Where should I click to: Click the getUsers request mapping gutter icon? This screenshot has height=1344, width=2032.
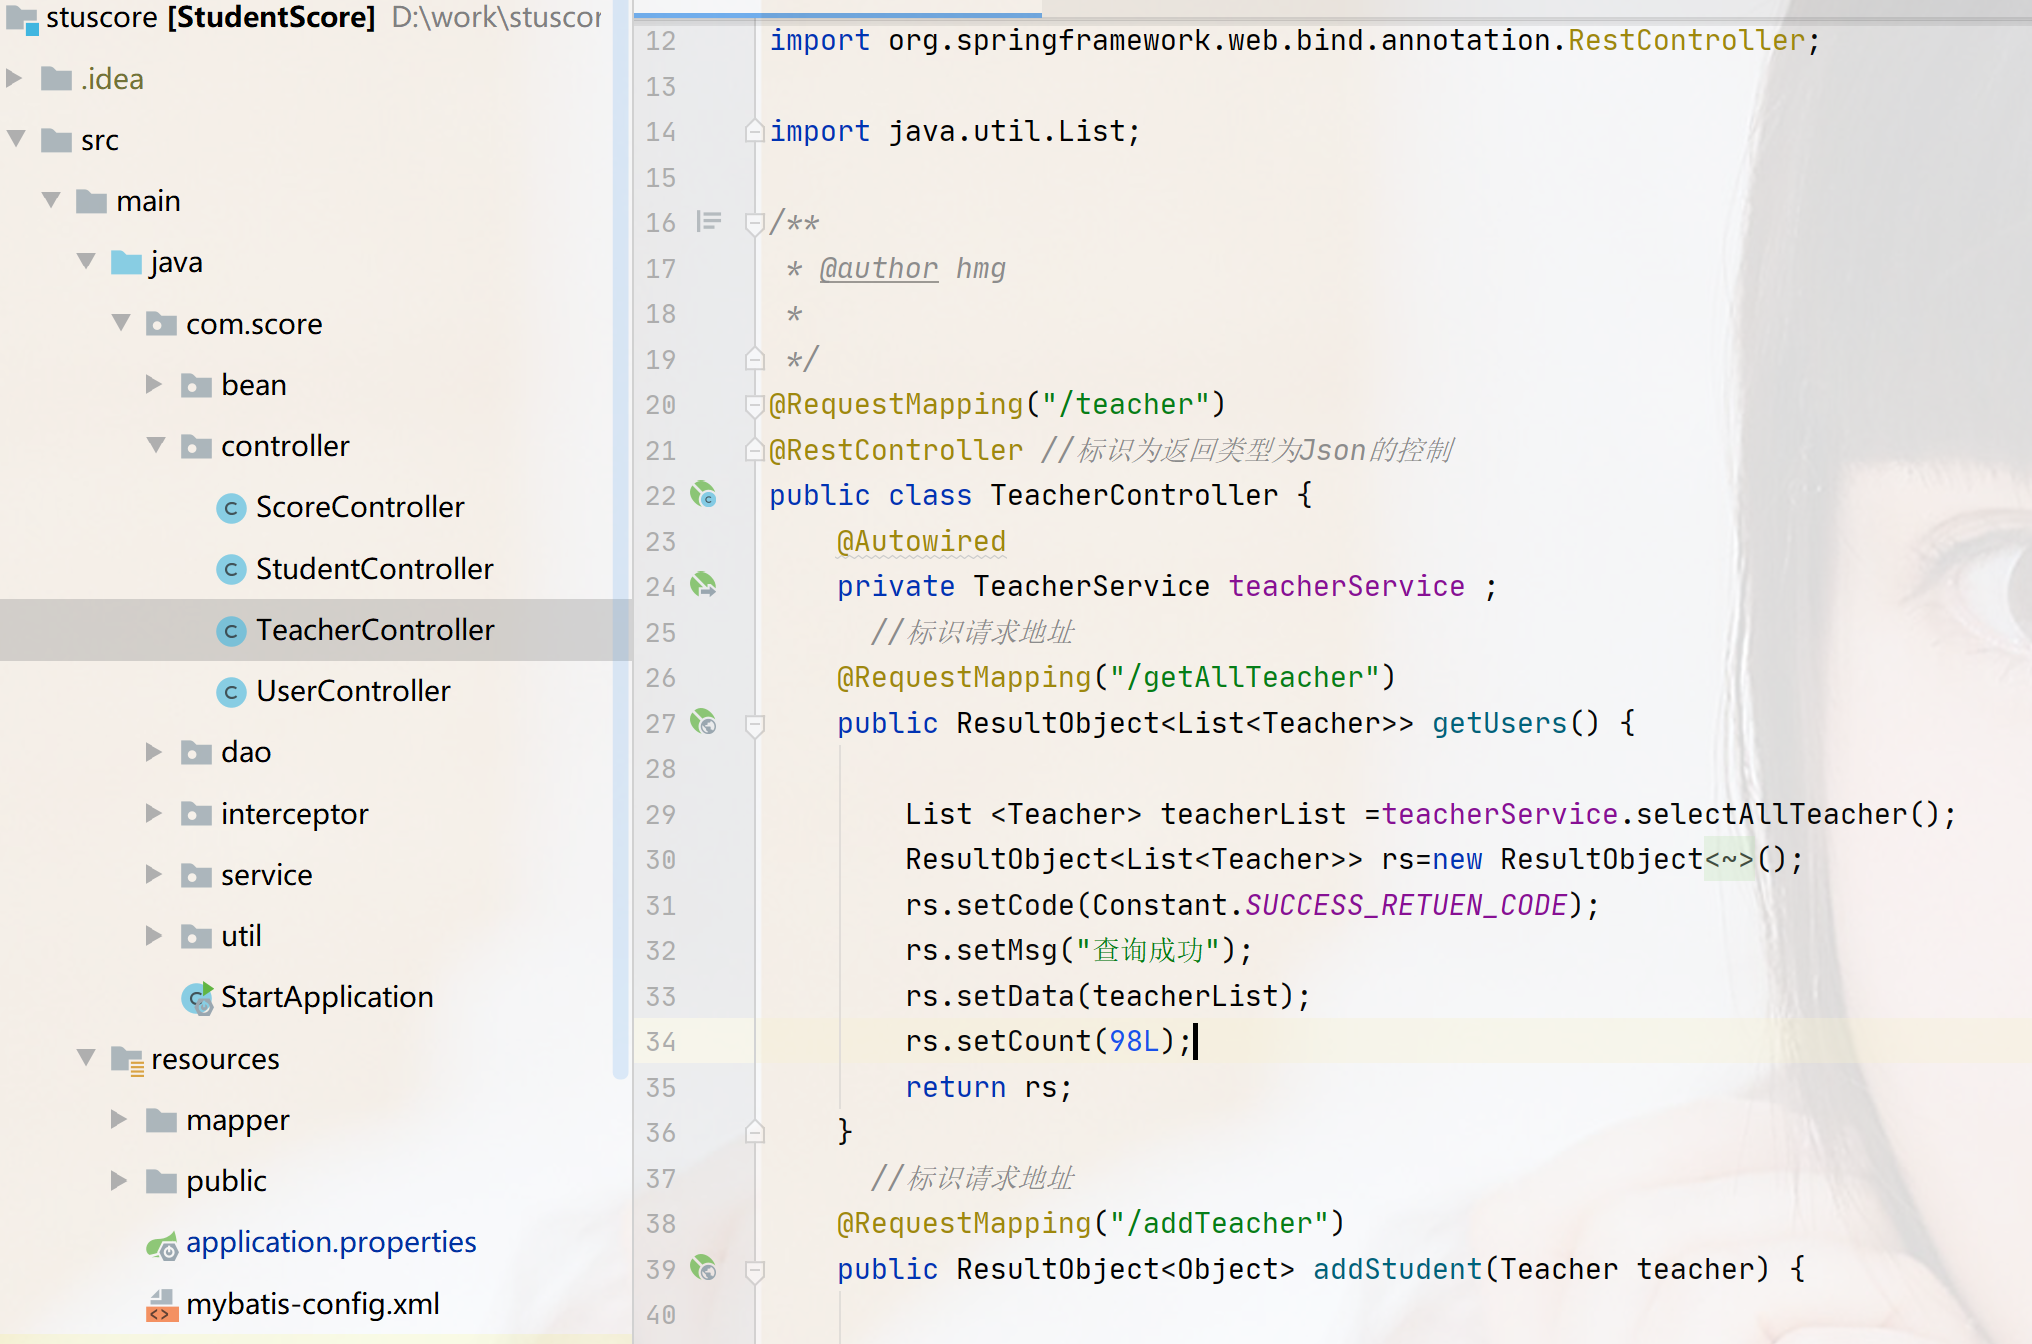click(x=704, y=722)
